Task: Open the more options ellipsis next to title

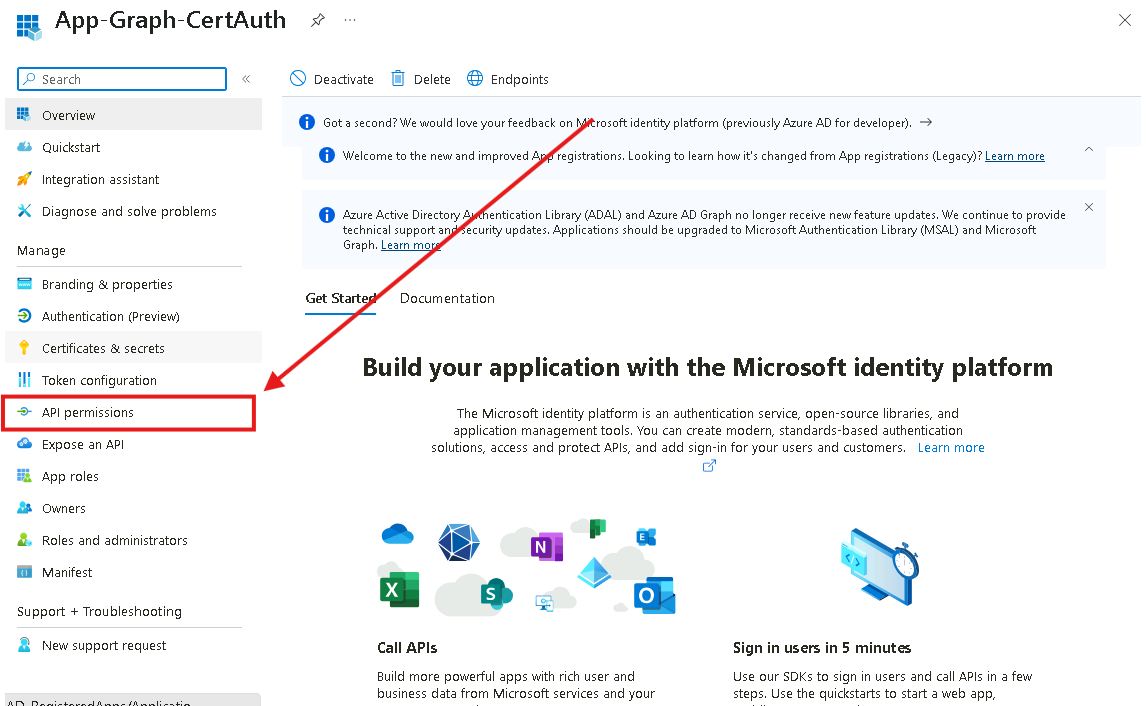Action: click(350, 20)
